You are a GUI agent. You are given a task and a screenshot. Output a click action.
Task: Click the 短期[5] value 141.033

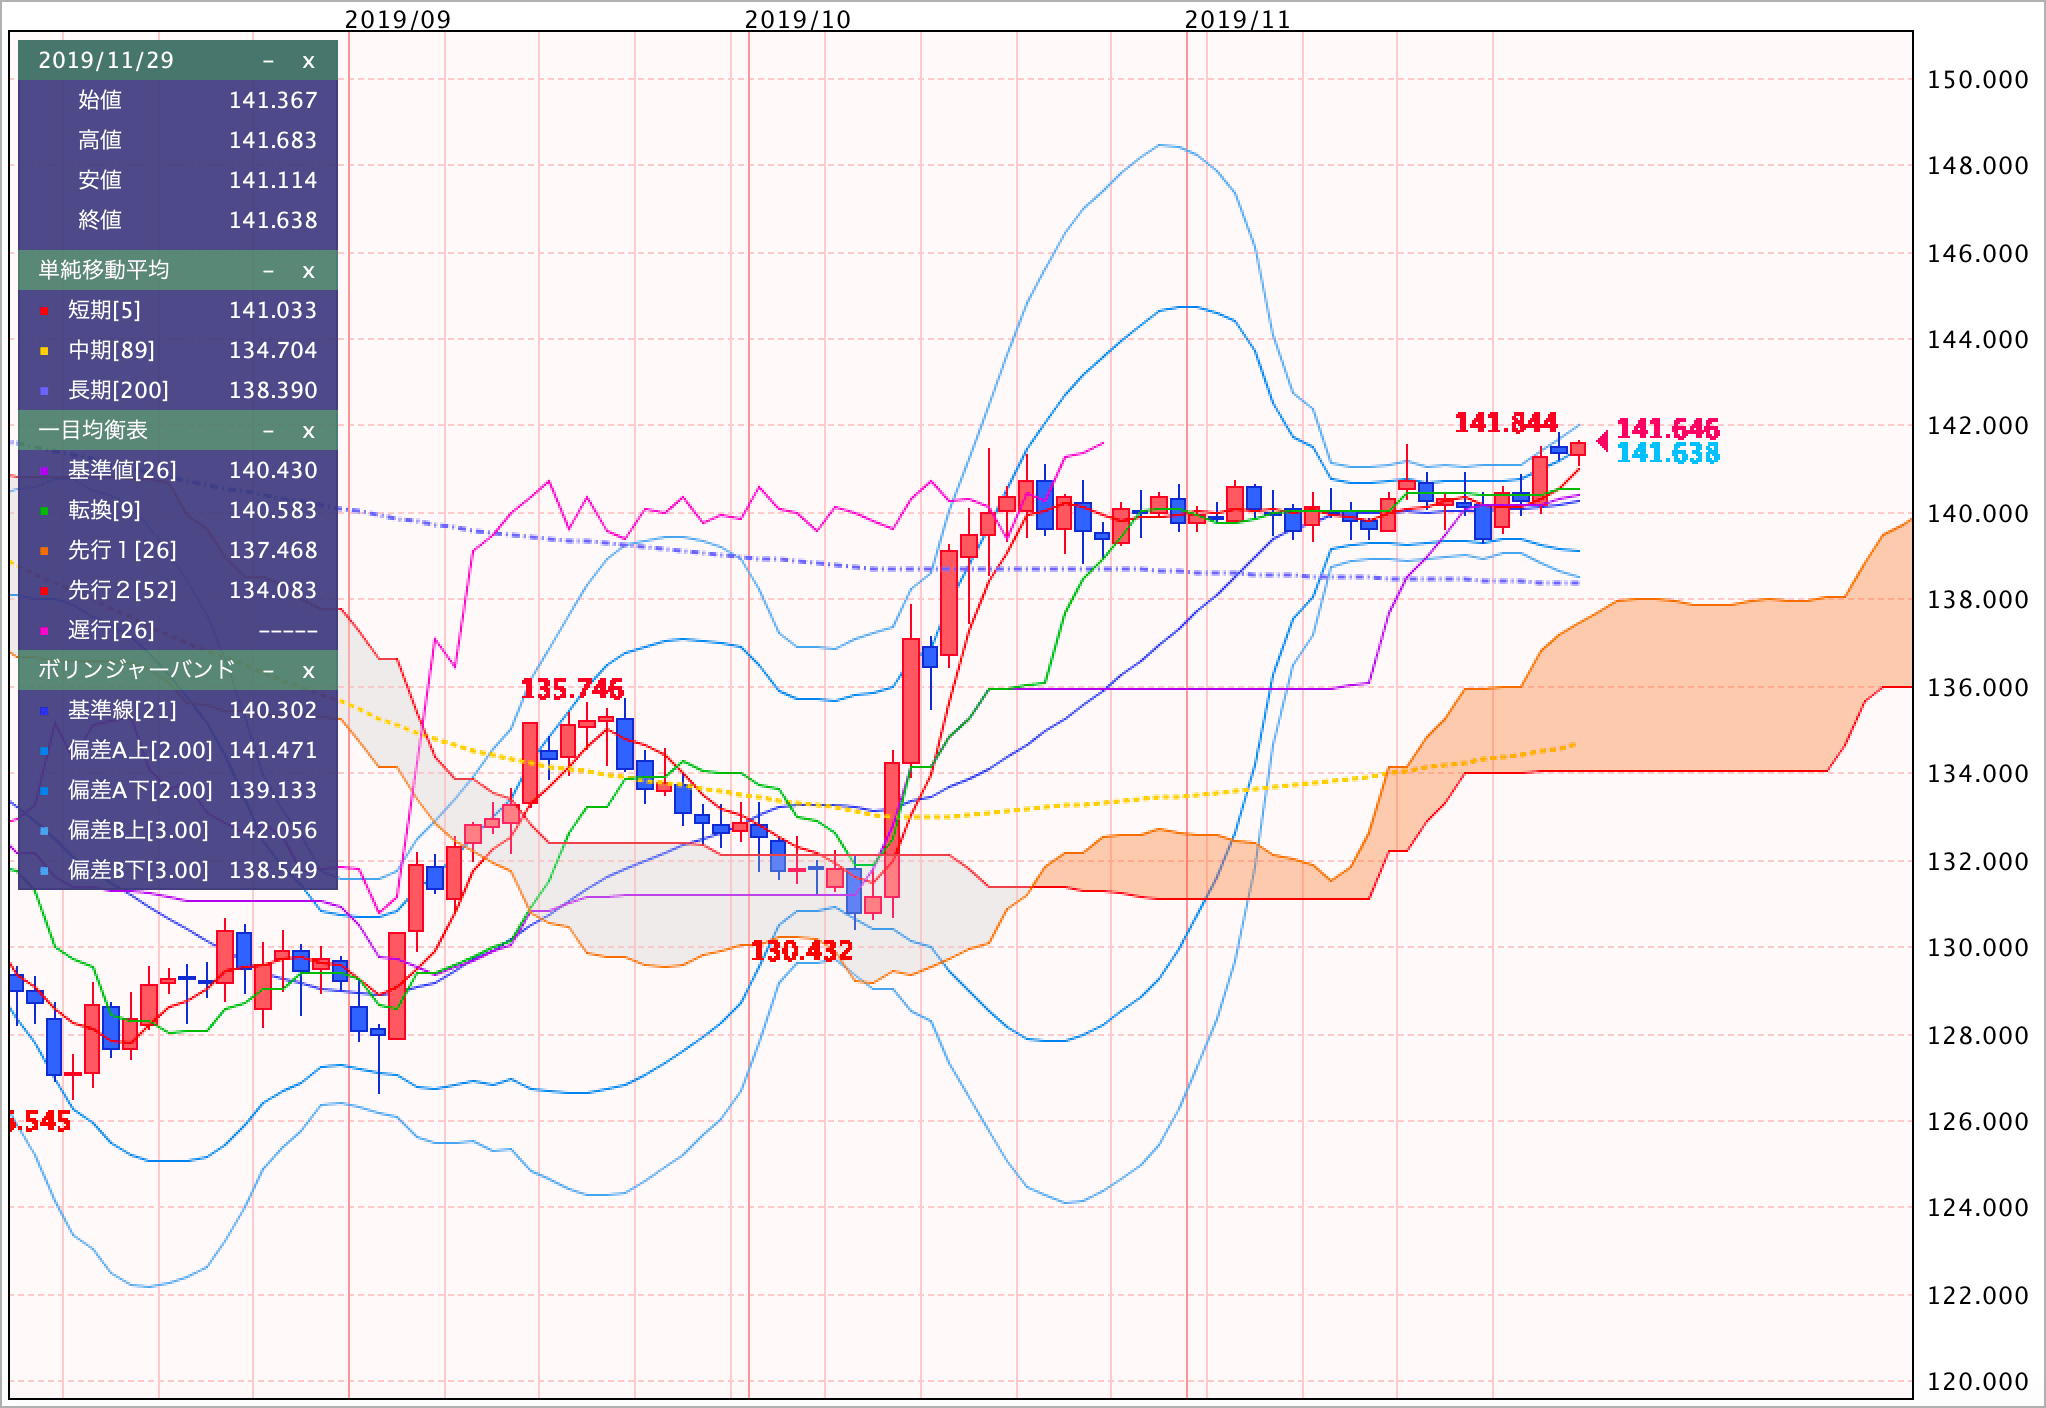[x=273, y=311]
